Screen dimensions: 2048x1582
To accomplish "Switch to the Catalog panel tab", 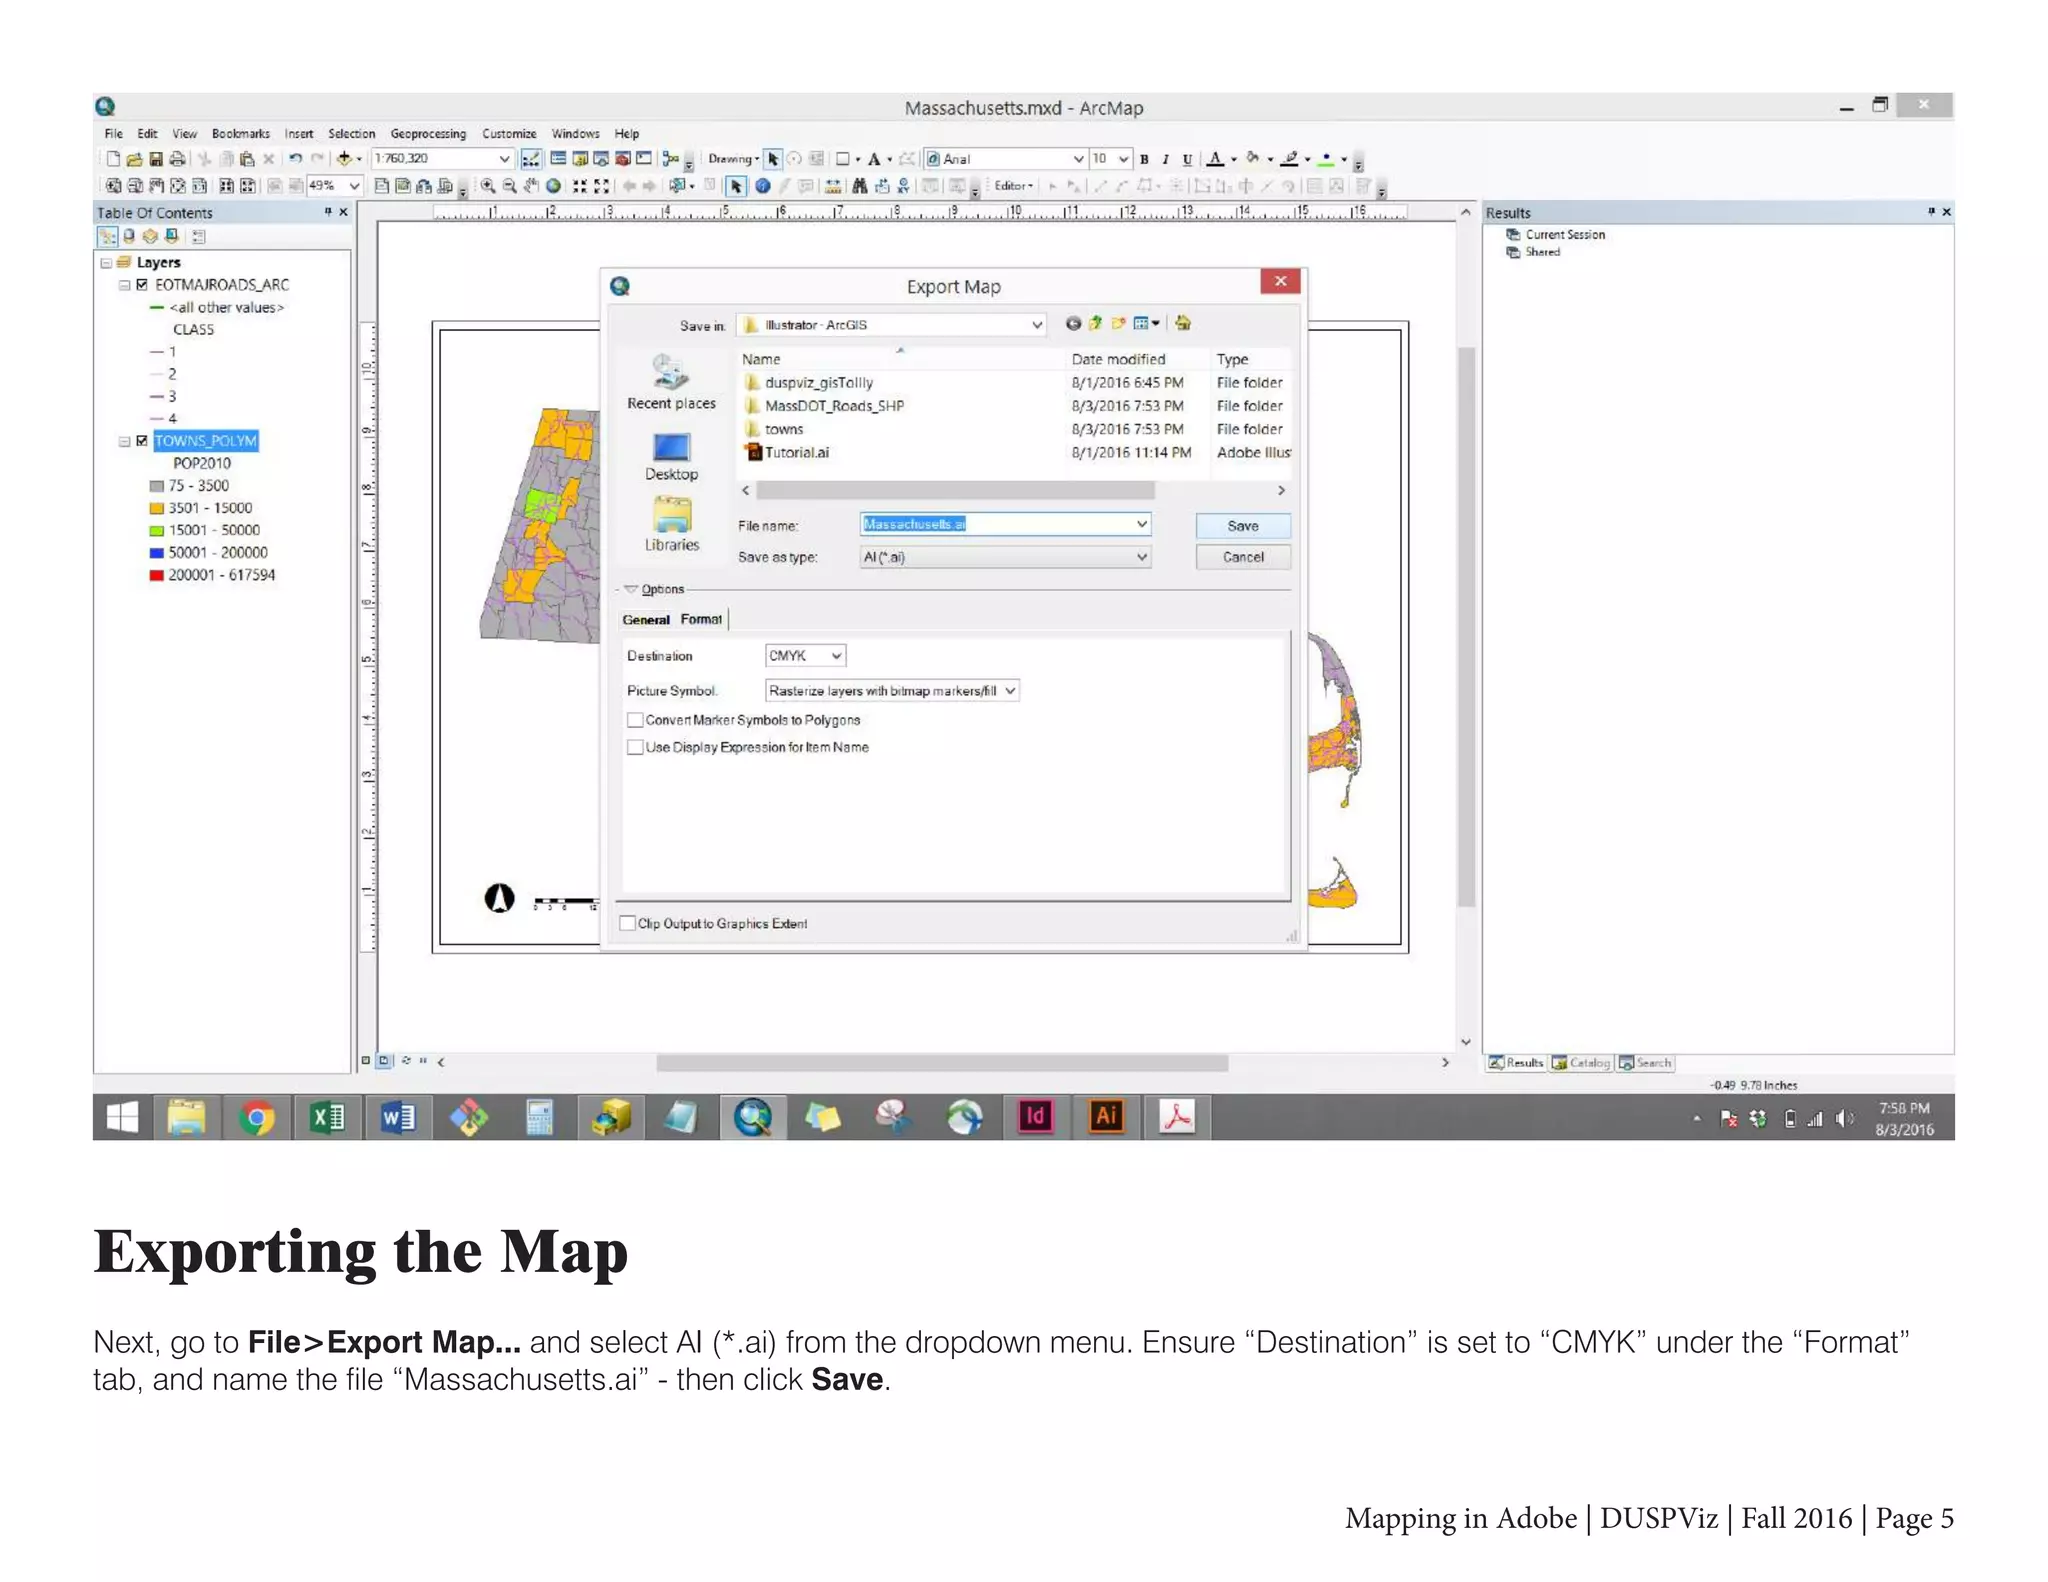I will tap(1581, 1063).
